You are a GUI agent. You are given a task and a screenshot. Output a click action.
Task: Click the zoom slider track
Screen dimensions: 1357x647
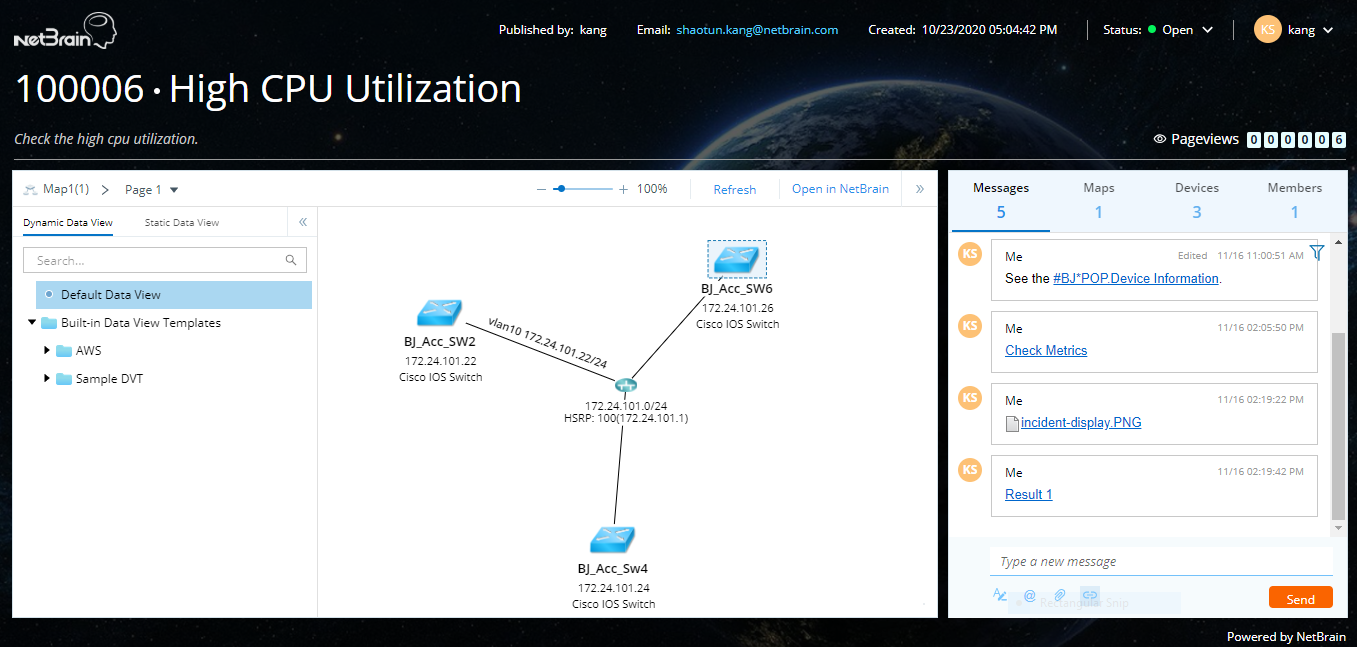(583, 188)
